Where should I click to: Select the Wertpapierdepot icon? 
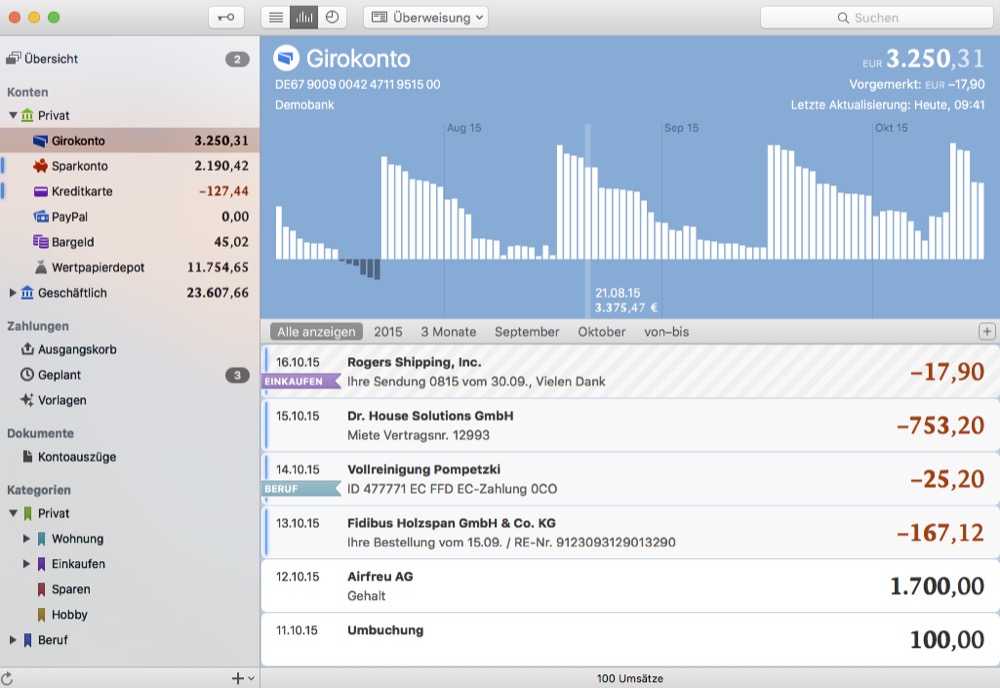pos(41,267)
